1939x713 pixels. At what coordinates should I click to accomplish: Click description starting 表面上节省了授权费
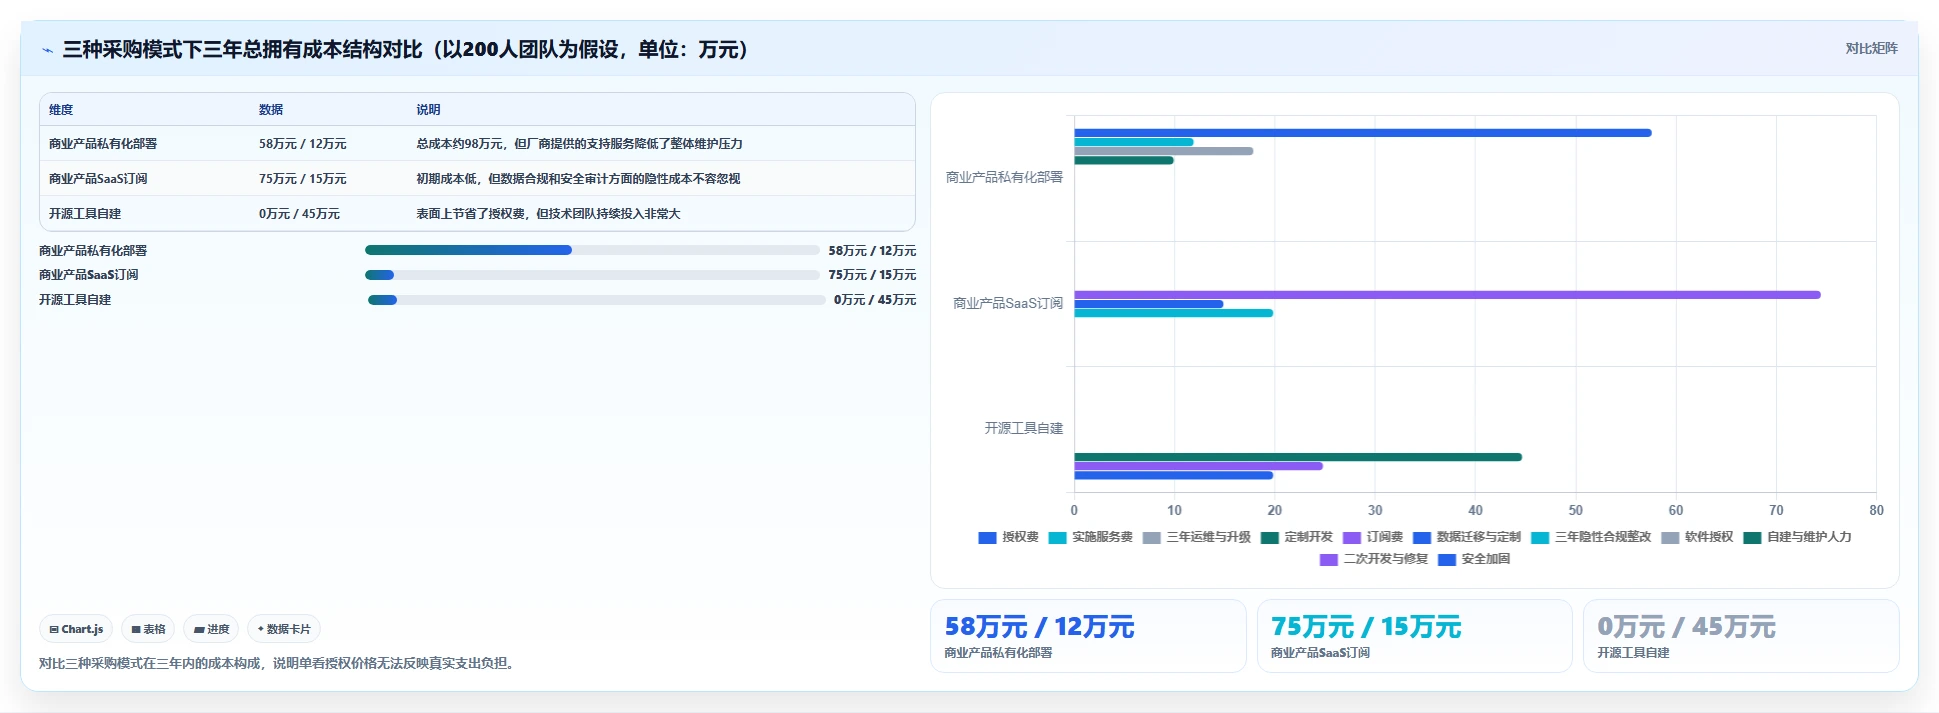click(x=548, y=214)
